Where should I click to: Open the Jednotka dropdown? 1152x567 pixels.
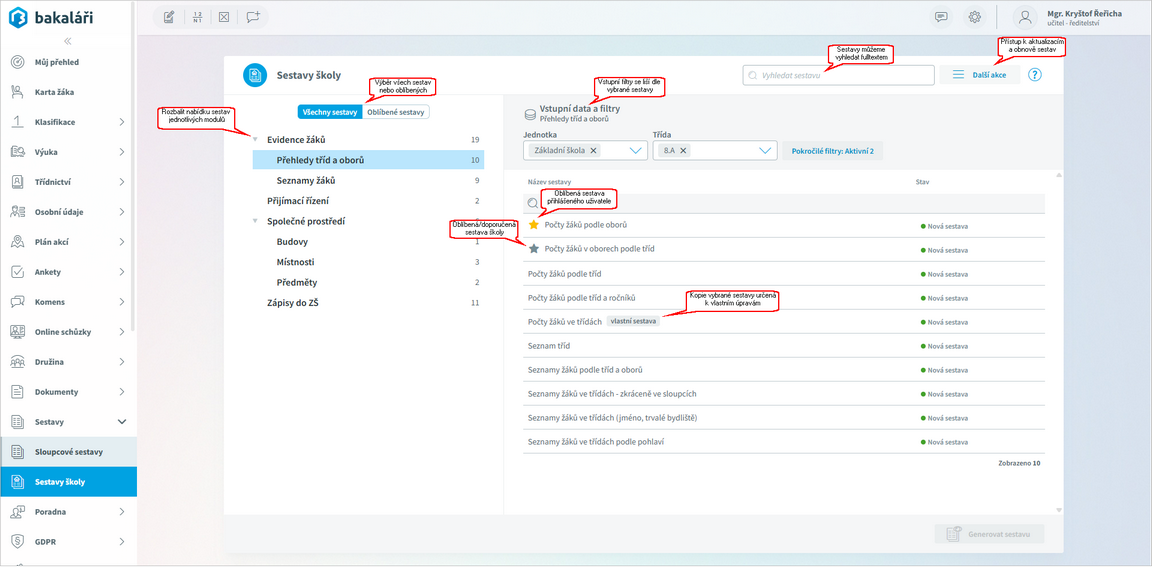(638, 151)
